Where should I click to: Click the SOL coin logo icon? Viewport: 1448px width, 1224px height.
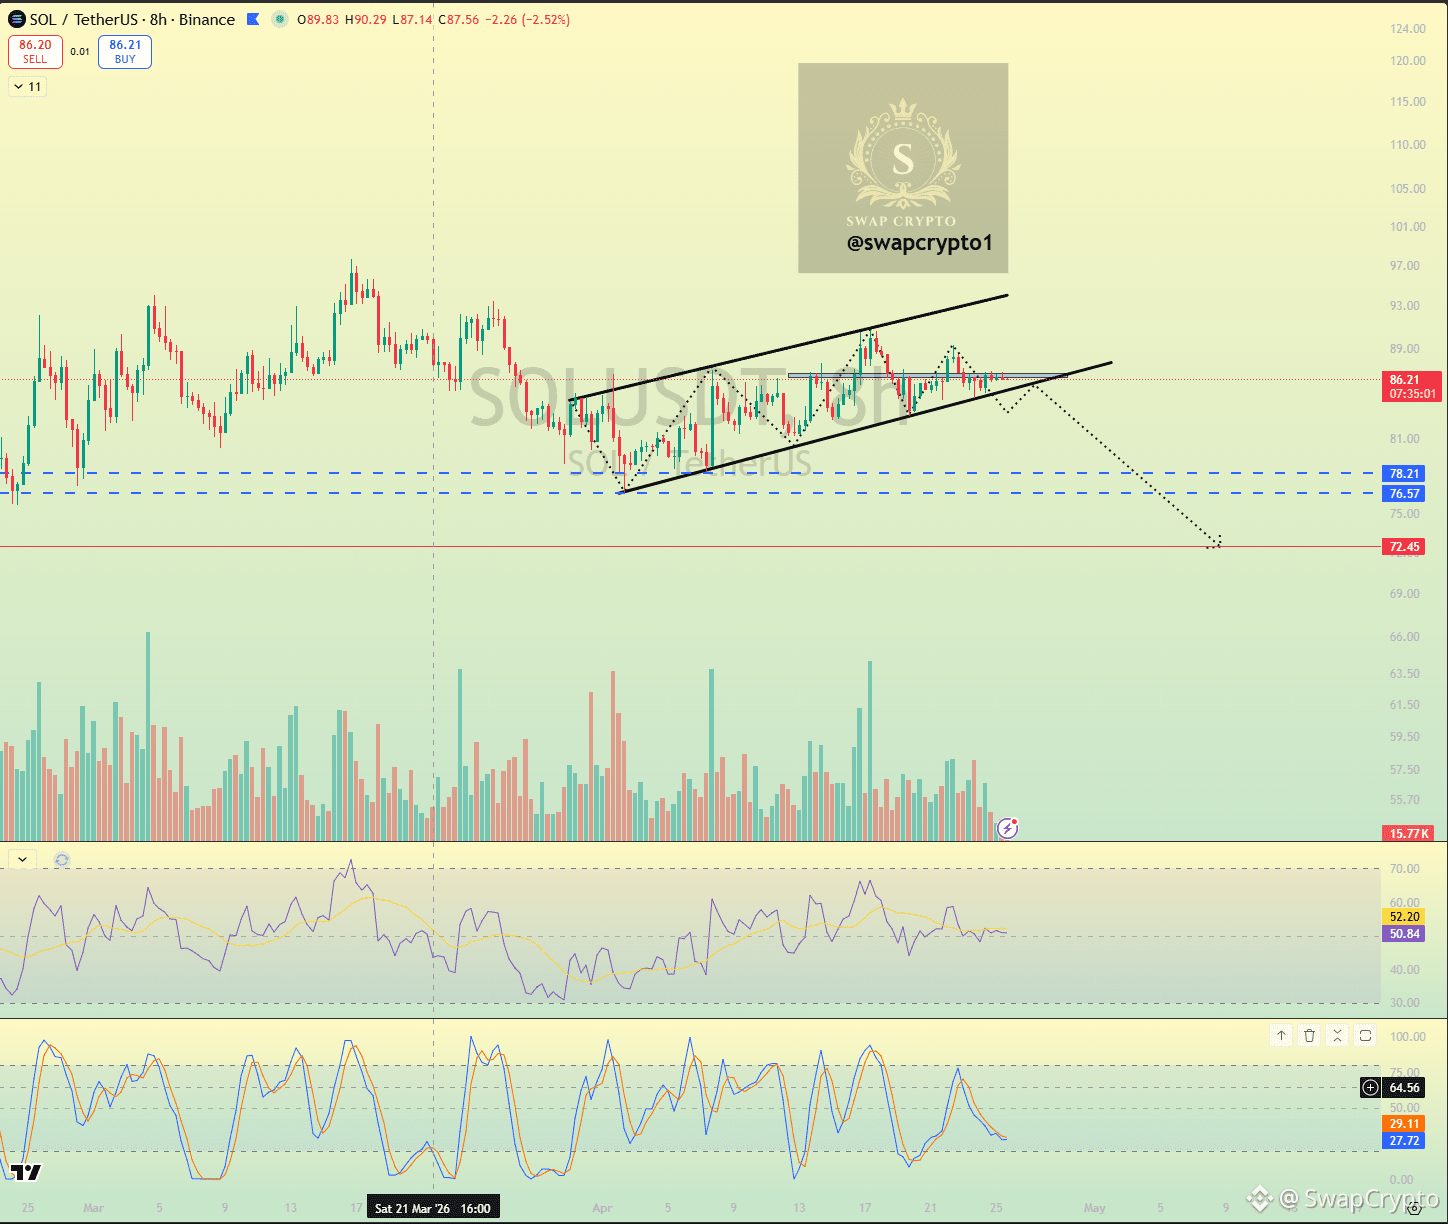pos(17,19)
